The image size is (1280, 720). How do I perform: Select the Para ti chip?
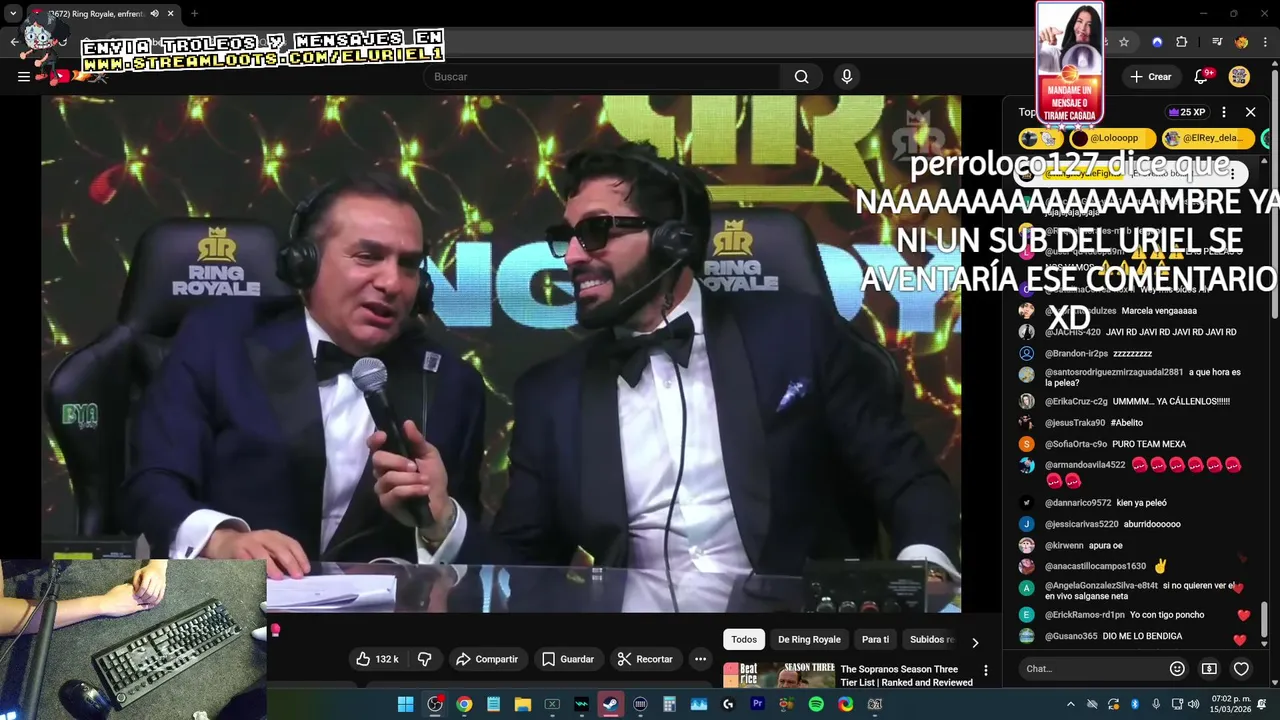coord(875,640)
